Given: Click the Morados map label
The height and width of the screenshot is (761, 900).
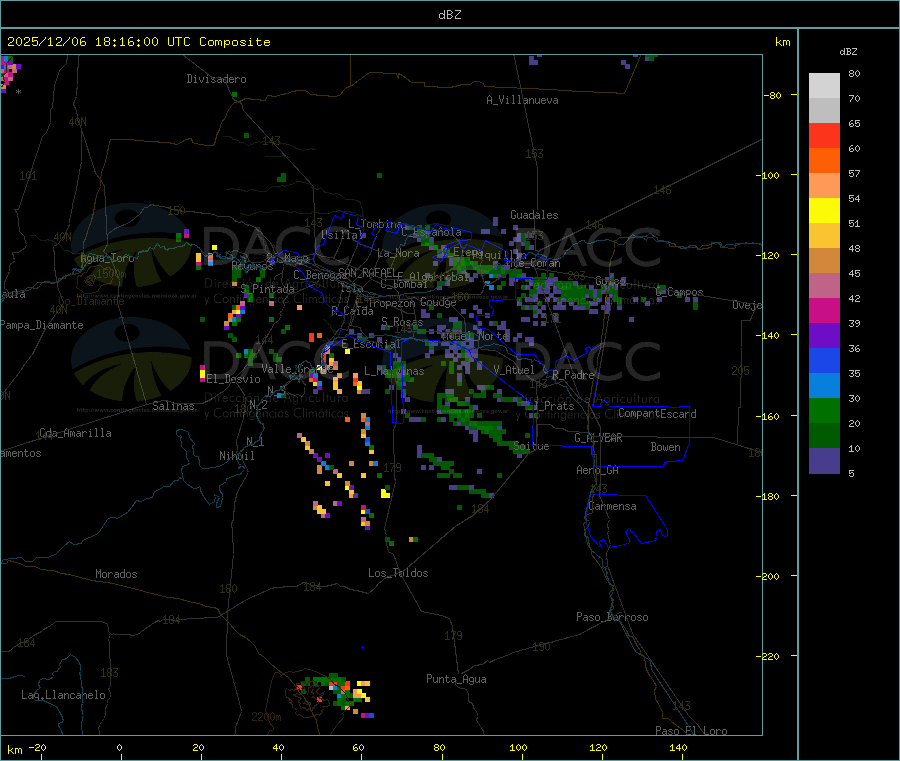Looking at the screenshot, I should (116, 574).
